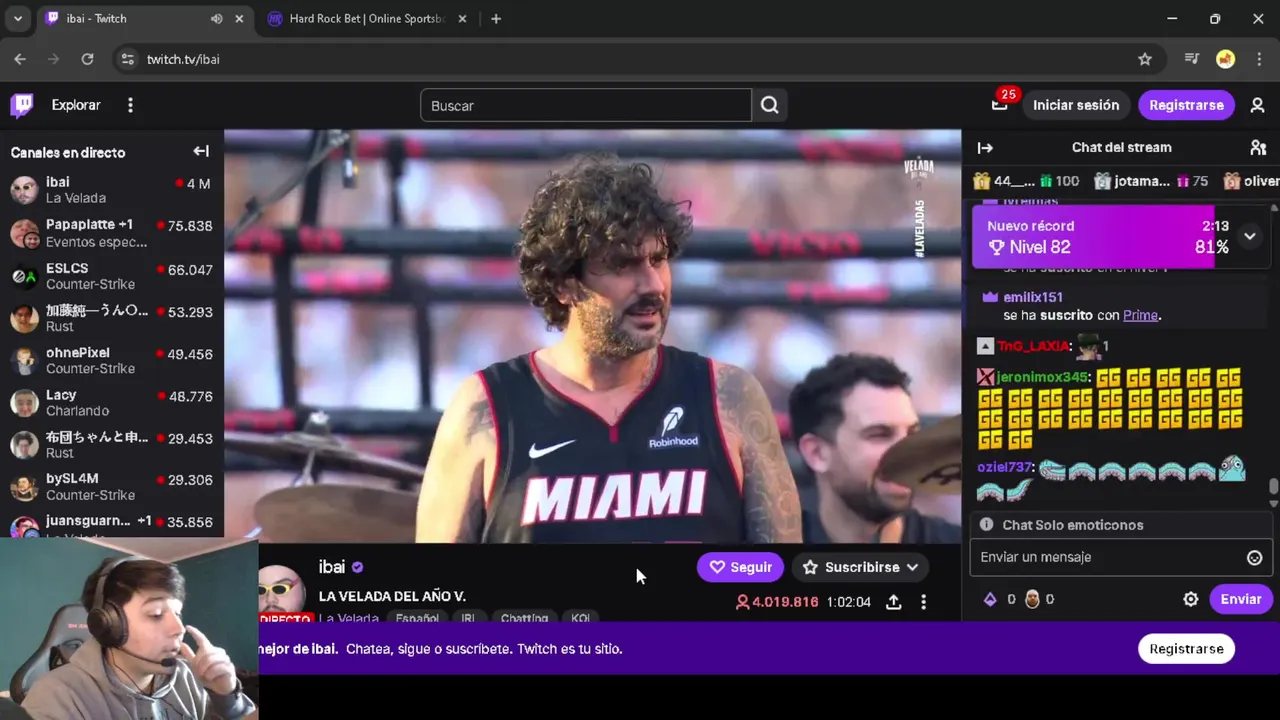The width and height of the screenshot is (1280, 720).
Task: Click the Español tag
Action: tap(417, 619)
